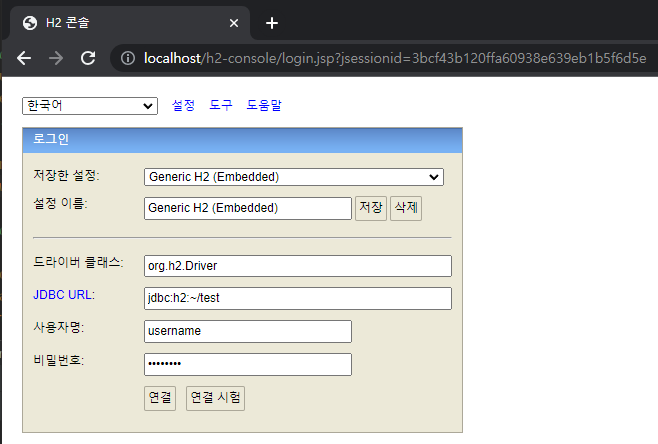658x444 pixels.
Task: Click the 저장한 설정: label
Action: click(66, 175)
